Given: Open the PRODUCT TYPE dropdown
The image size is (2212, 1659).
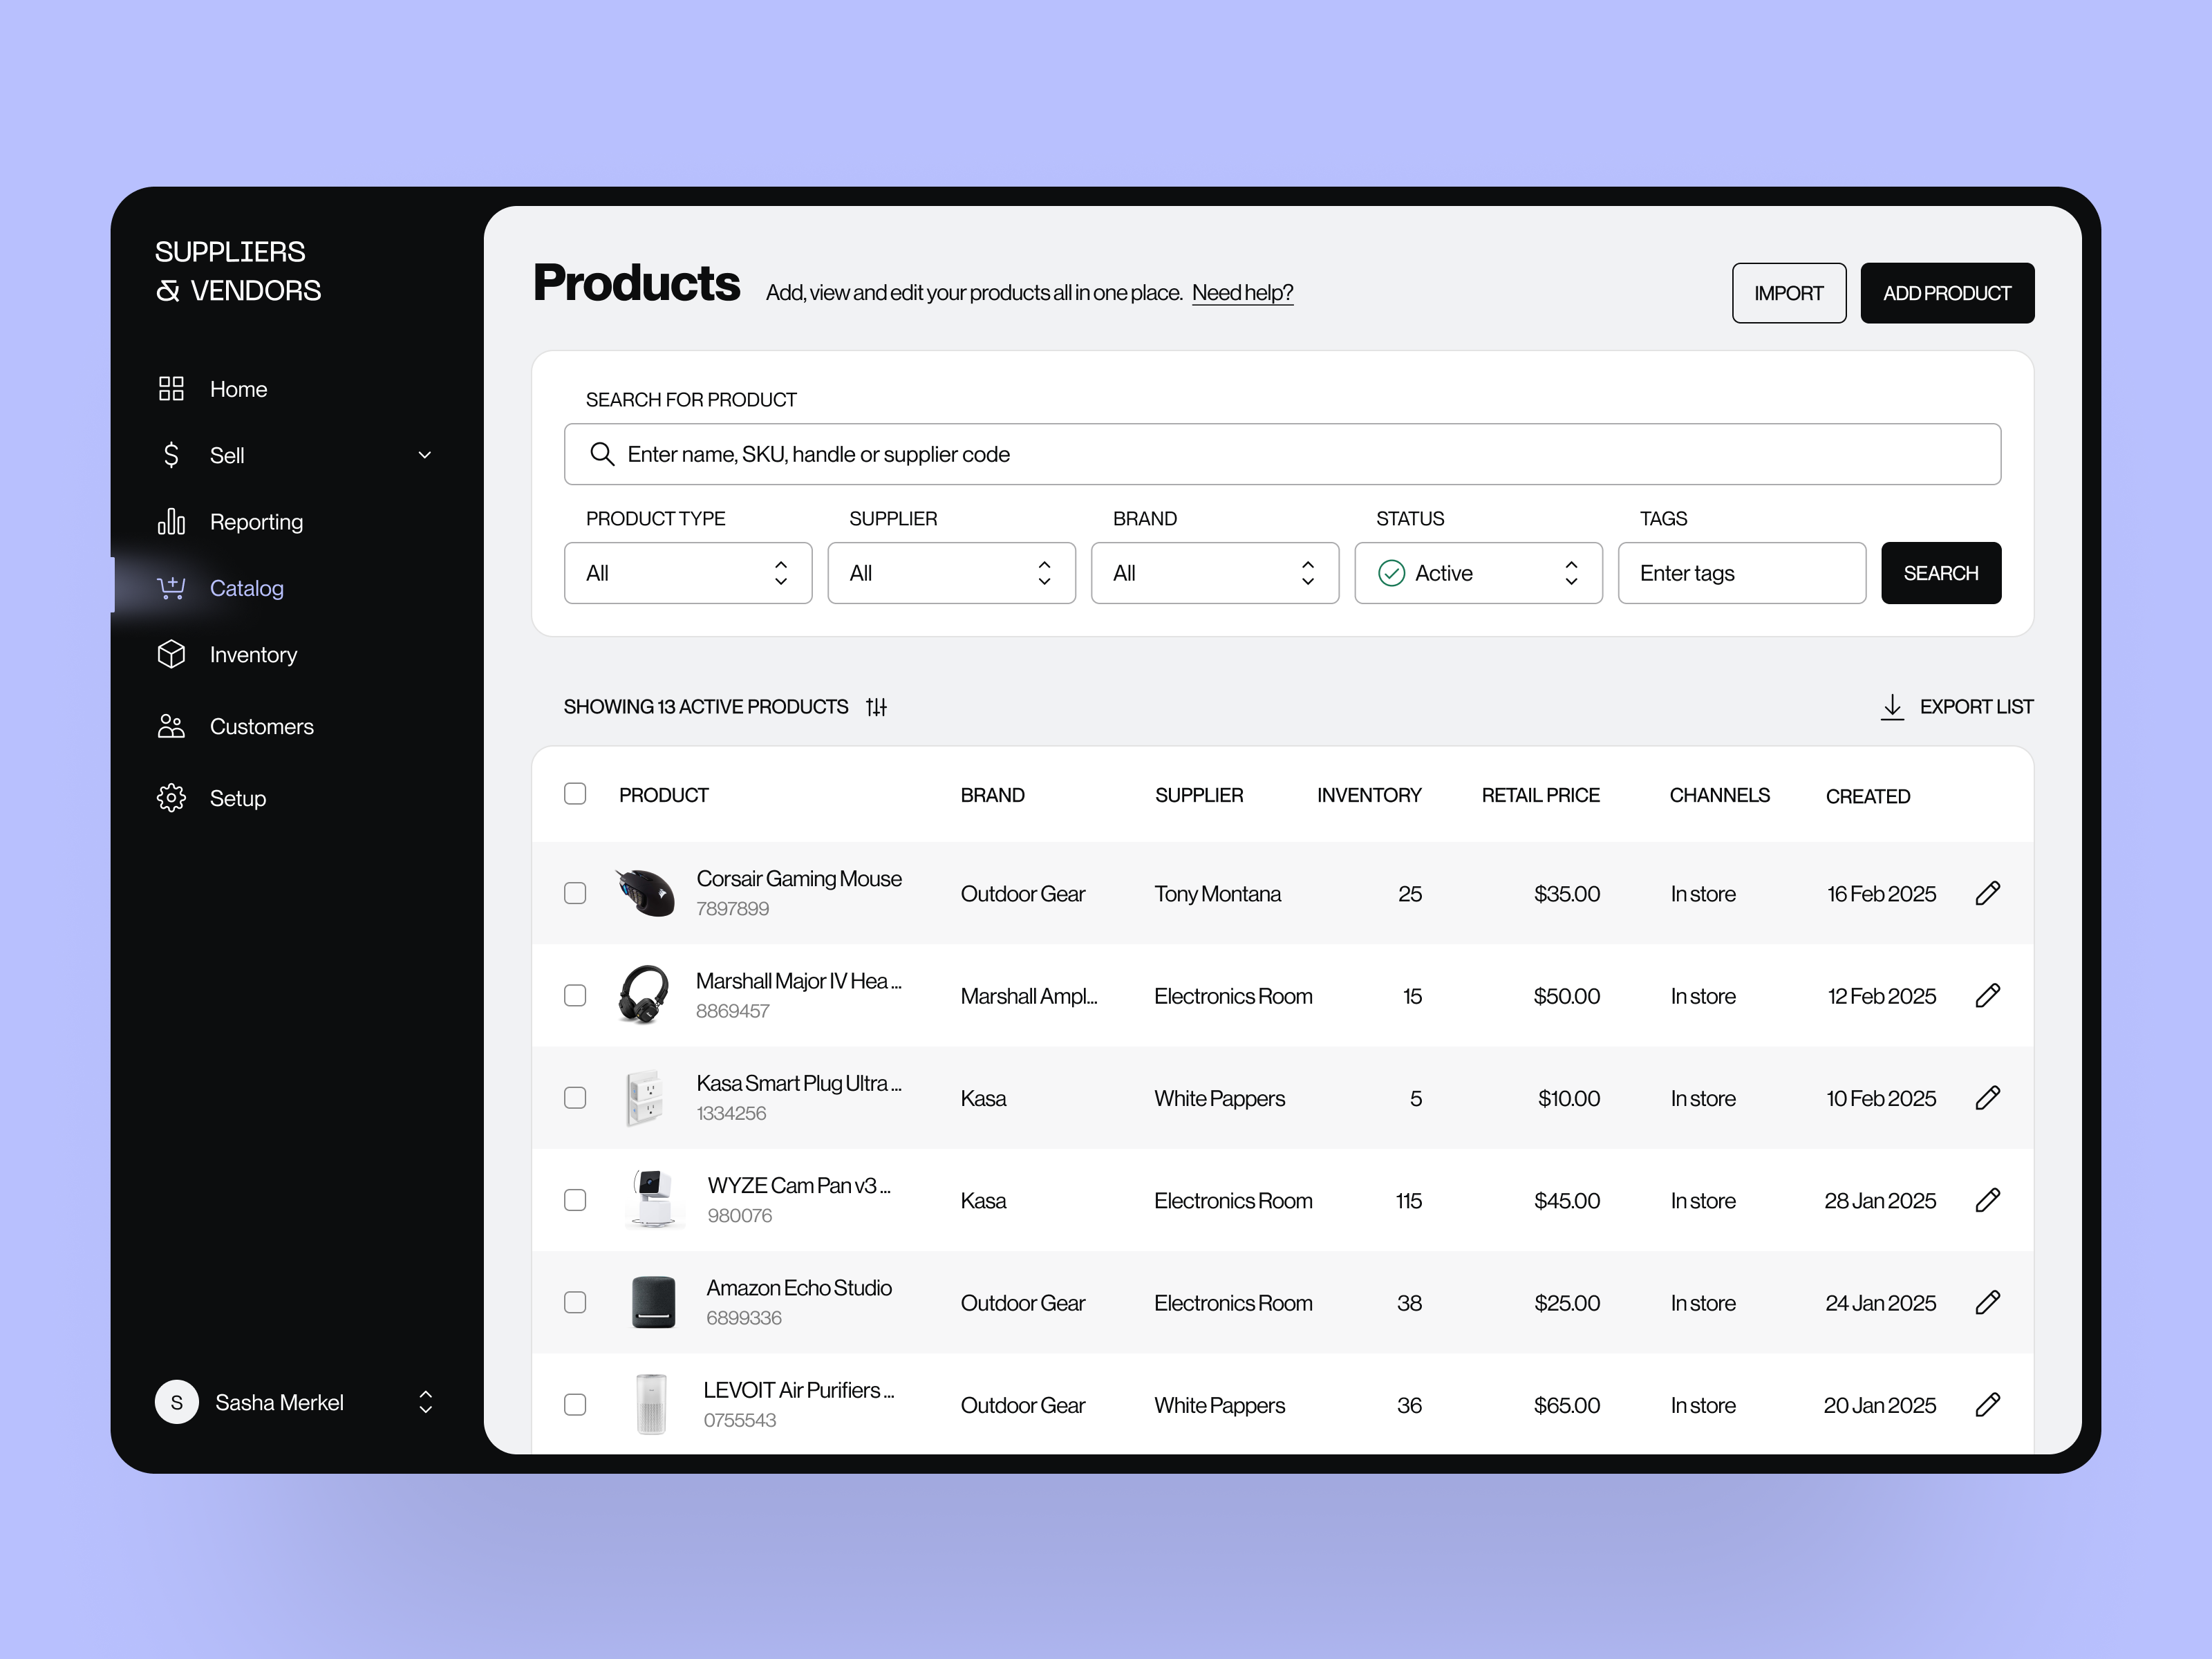Looking at the screenshot, I should click(x=687, y=573).
